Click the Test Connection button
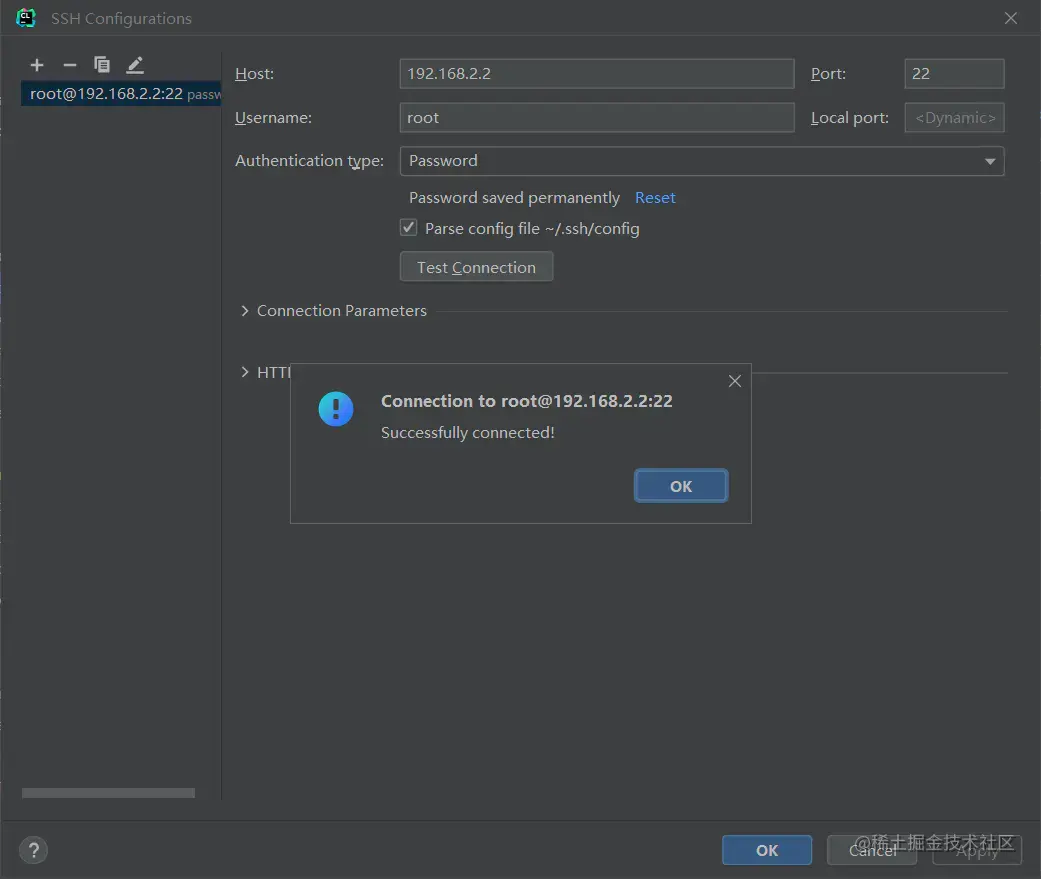 click(x=476, y=267)
